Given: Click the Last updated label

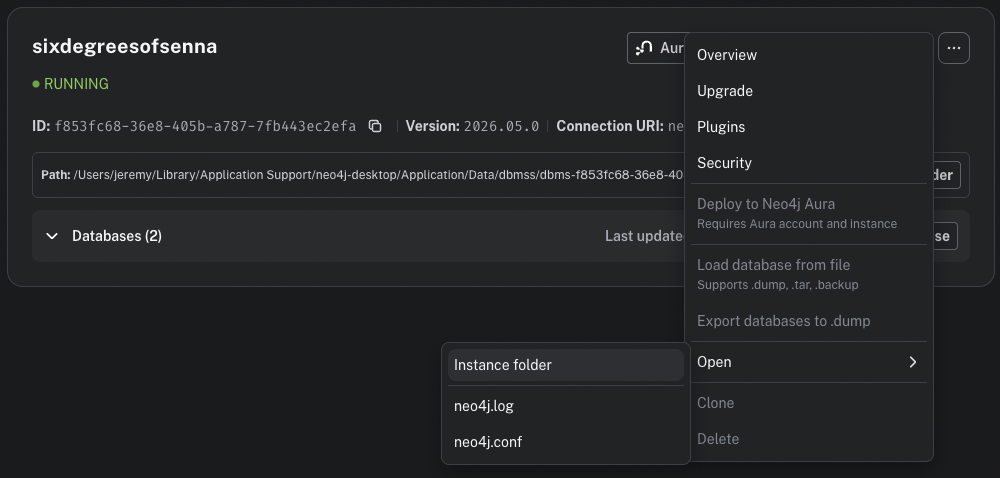Looking at the screenshot, I should pos(644,236).
